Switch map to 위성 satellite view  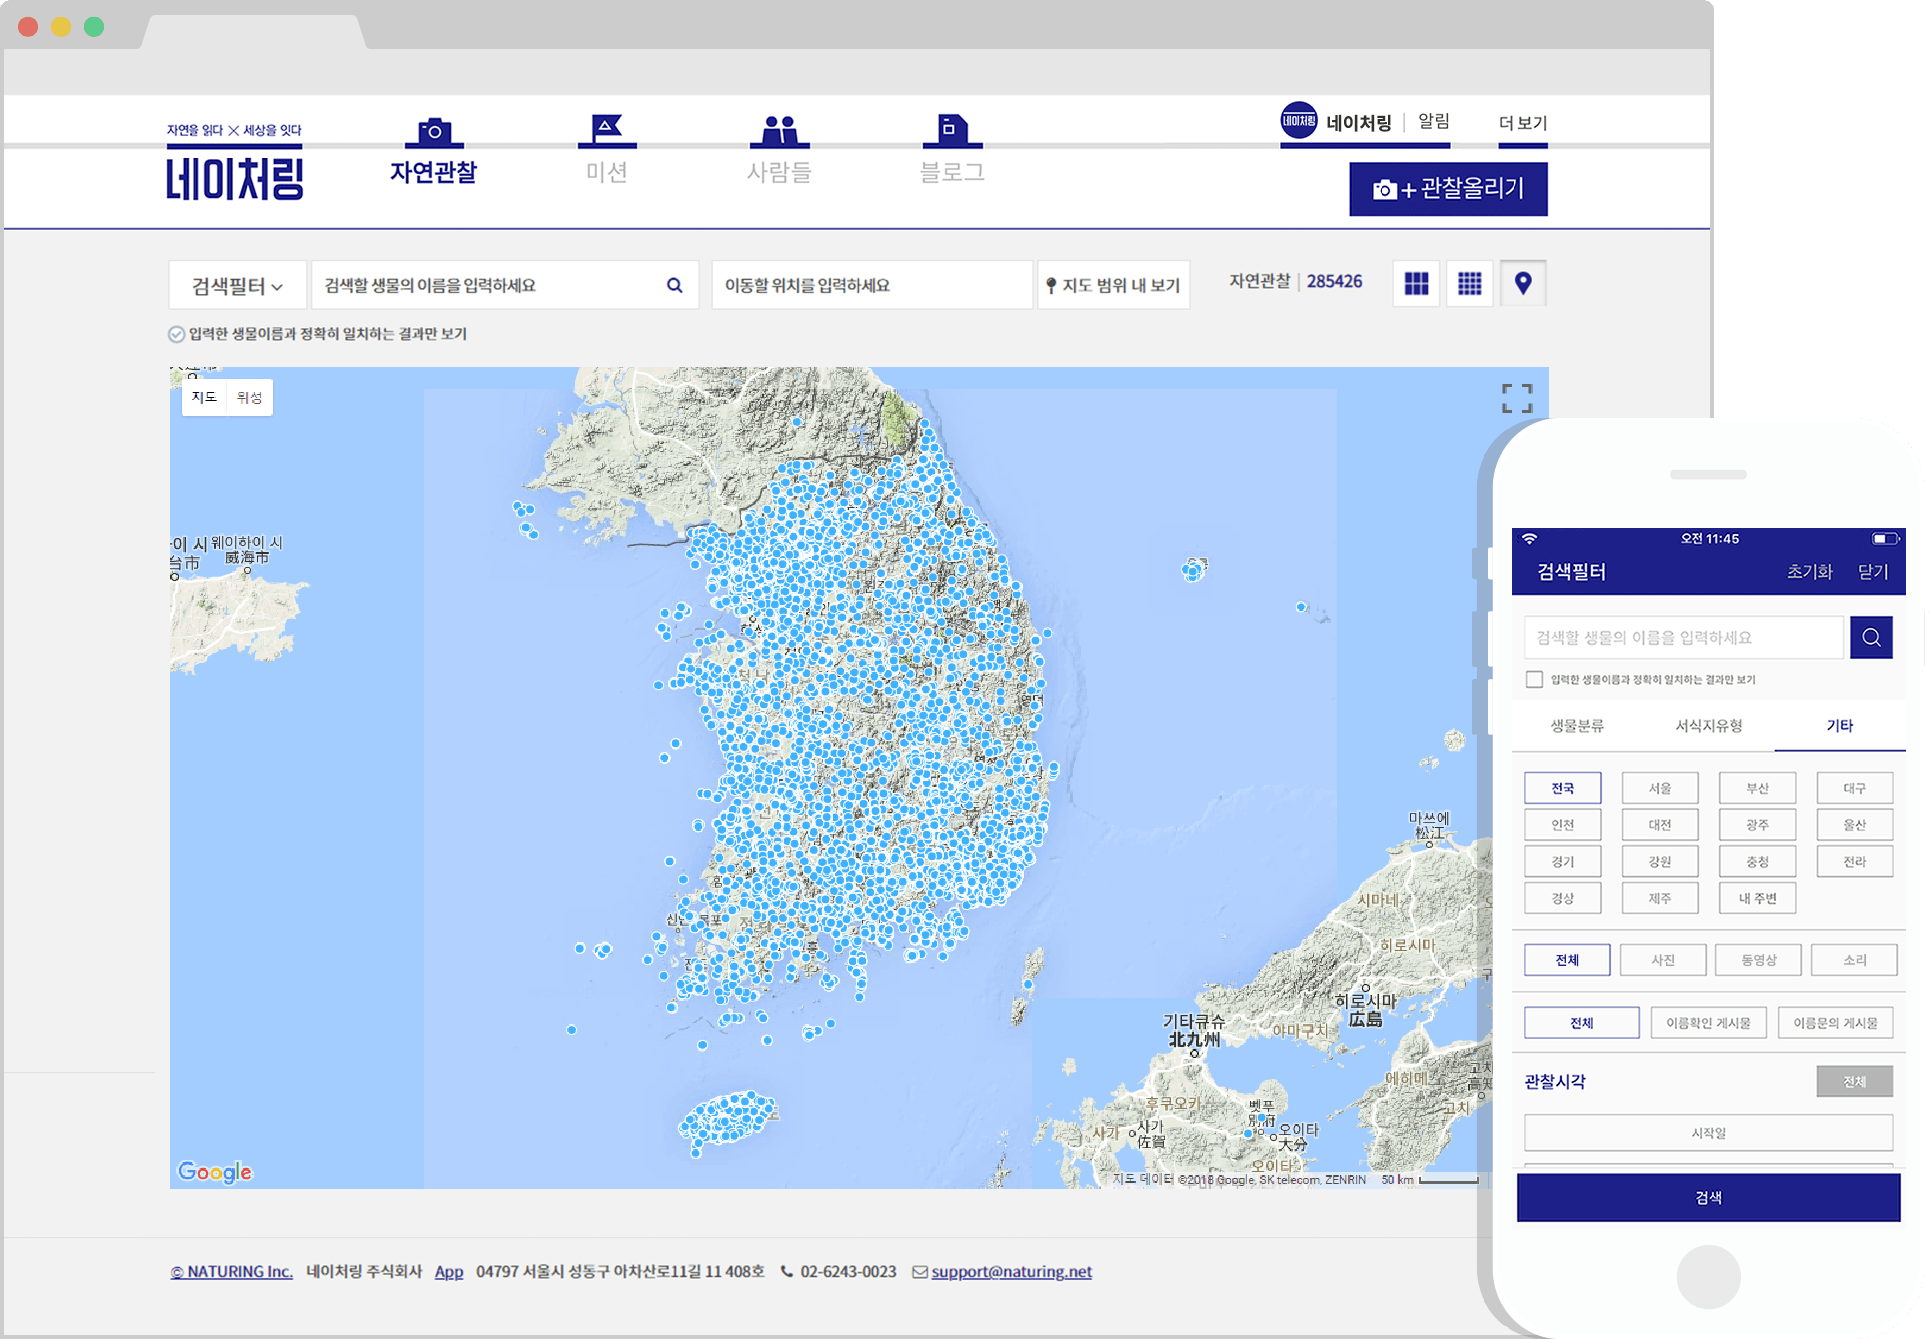(x=249, y=397)
